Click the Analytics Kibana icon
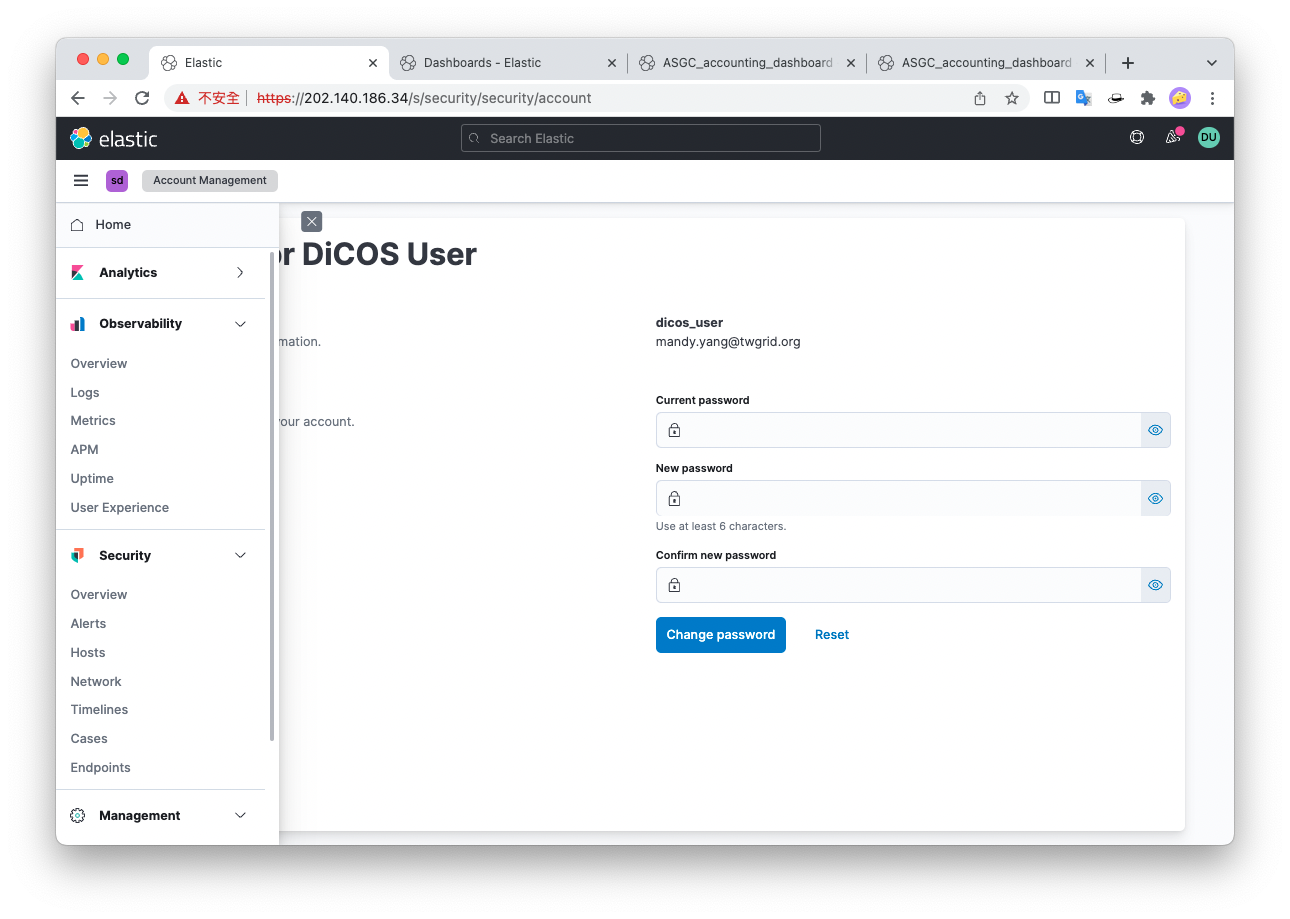The height and width of the screenshot is (919, 1290). [78, 273]
